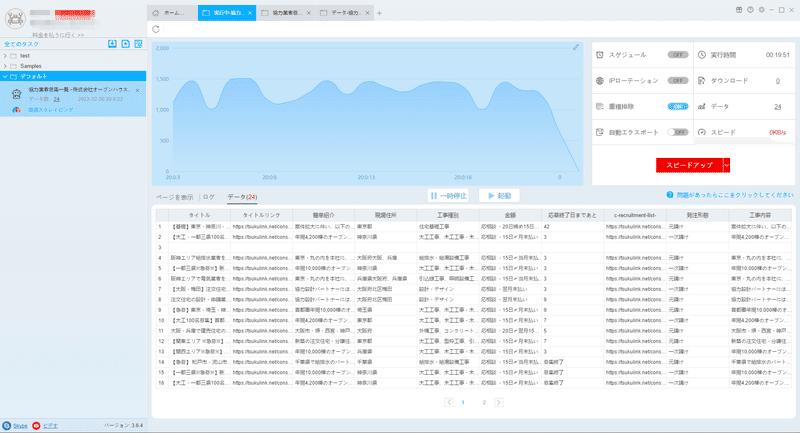800x433 pixels.
Task: Open the Skype link in status bar
Action: click(x=20, y=426)
